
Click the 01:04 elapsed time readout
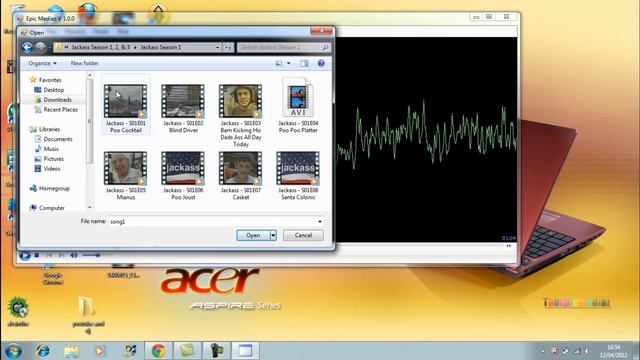point(509,238)
